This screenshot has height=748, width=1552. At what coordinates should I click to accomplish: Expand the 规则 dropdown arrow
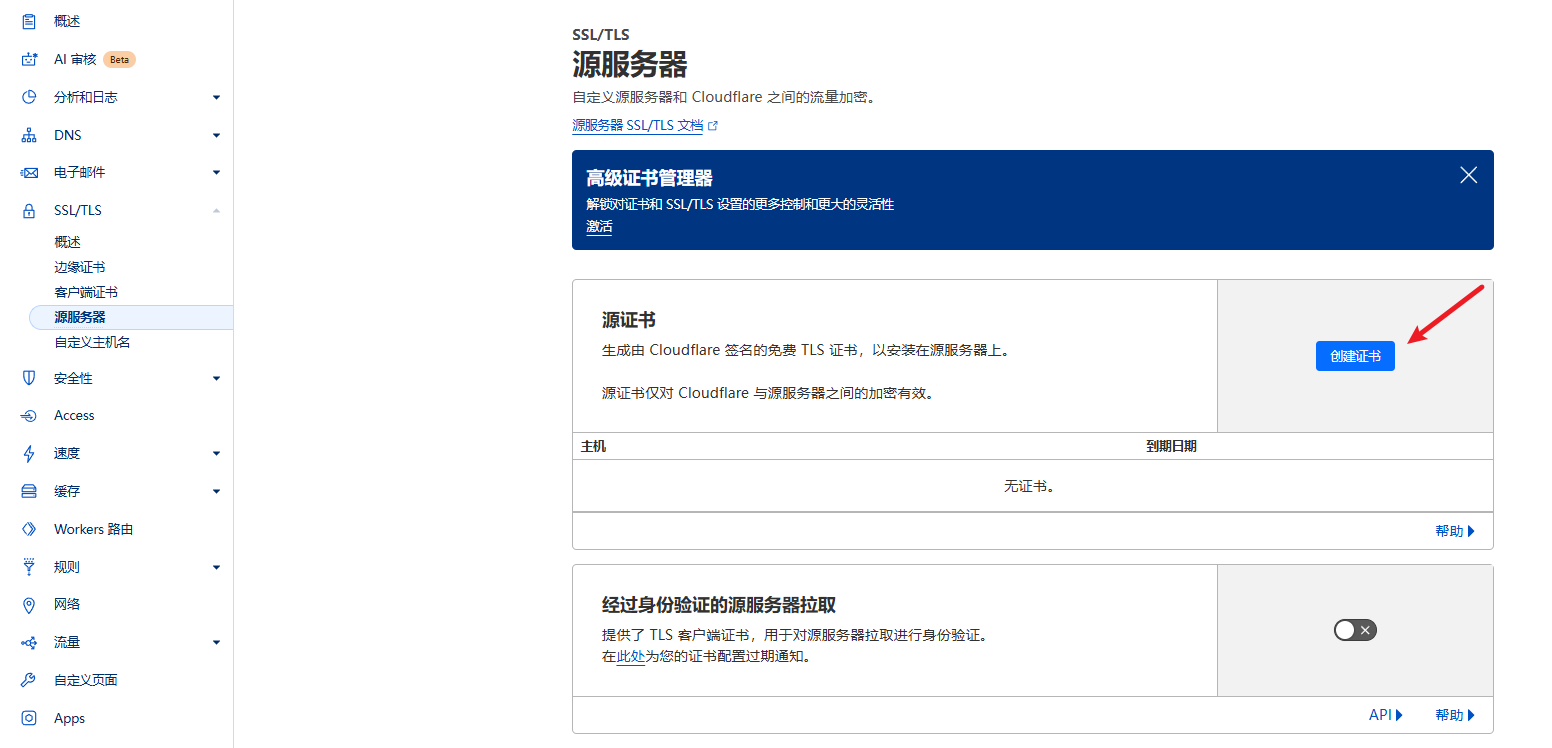[x=216, y=567]
